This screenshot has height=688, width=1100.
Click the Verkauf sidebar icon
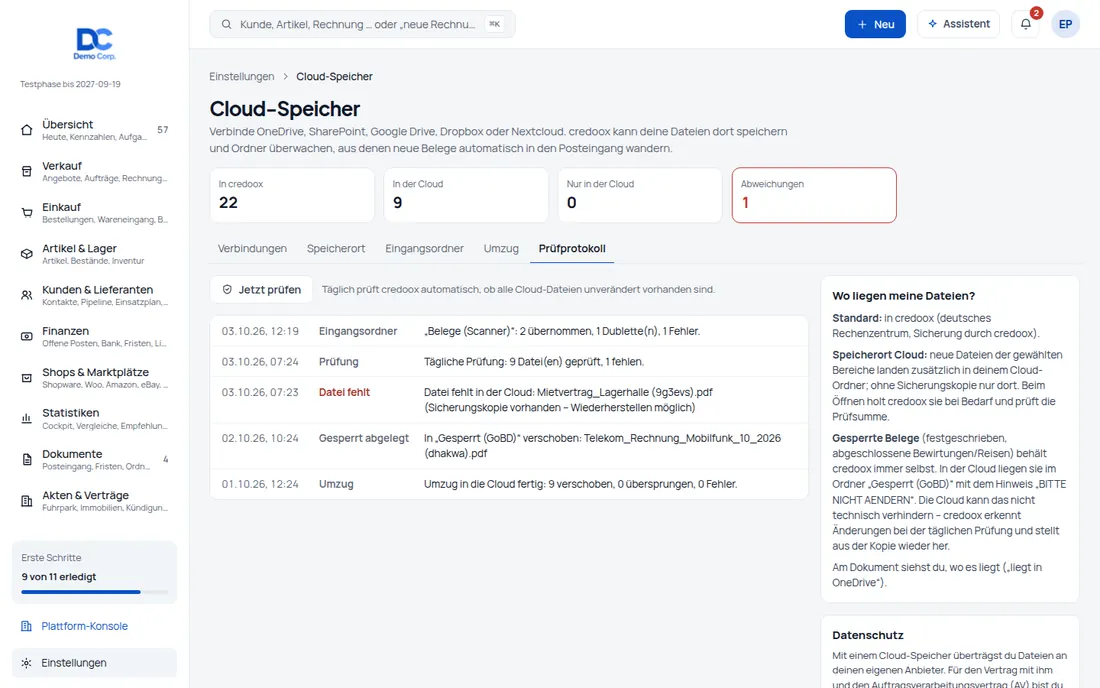point(27,171)
